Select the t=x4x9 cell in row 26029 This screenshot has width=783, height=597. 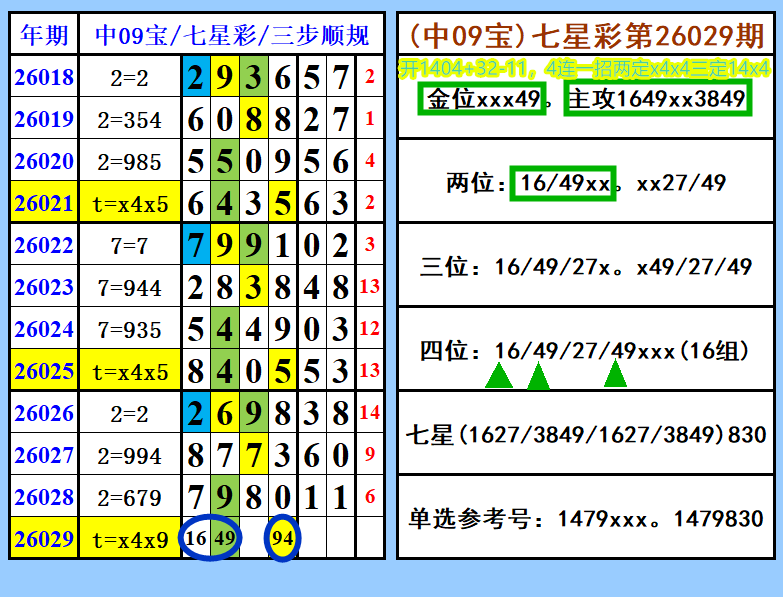click(x=130, y=540)
